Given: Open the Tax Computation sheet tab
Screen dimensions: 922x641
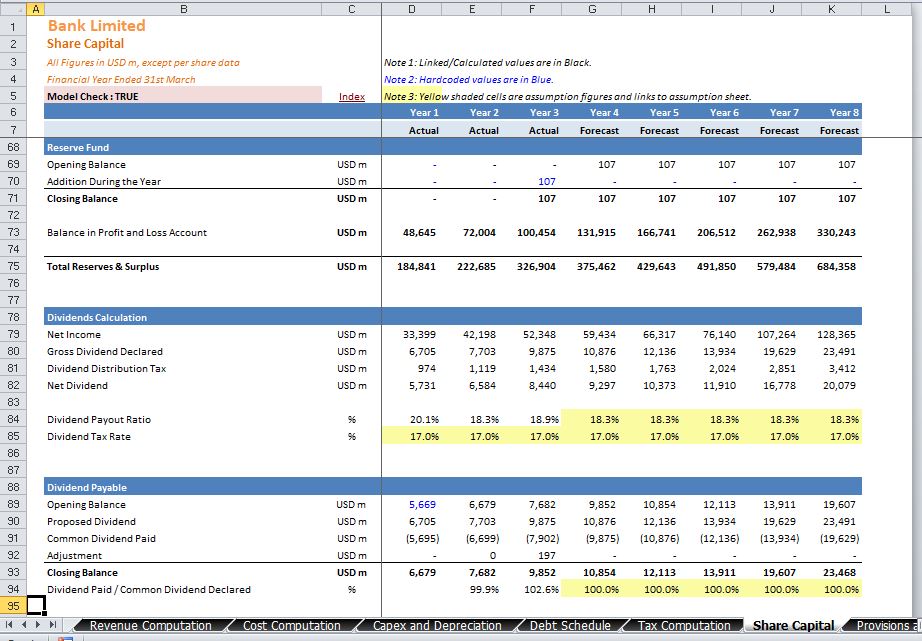Looking at the screenshot, I should tap(684, 626).
